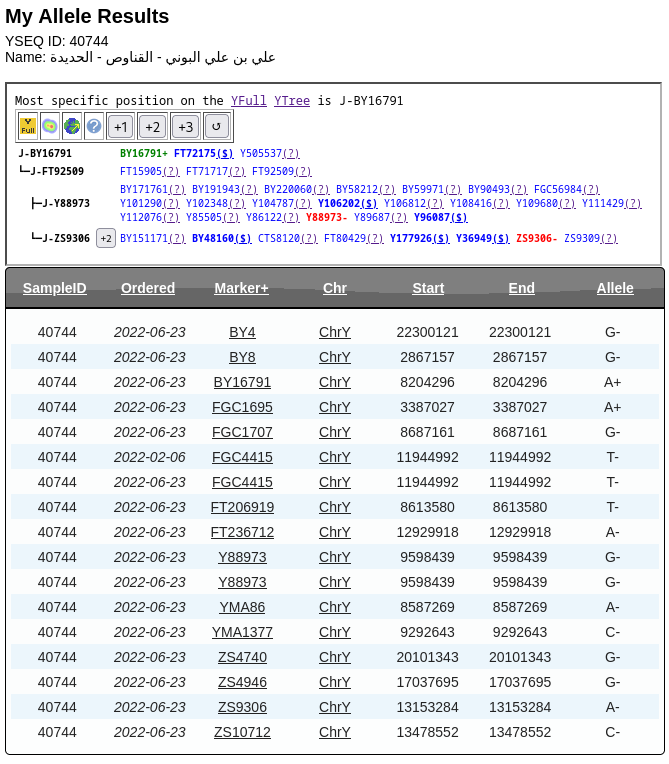Open the YFull icon button

click(x=28, y=127)
